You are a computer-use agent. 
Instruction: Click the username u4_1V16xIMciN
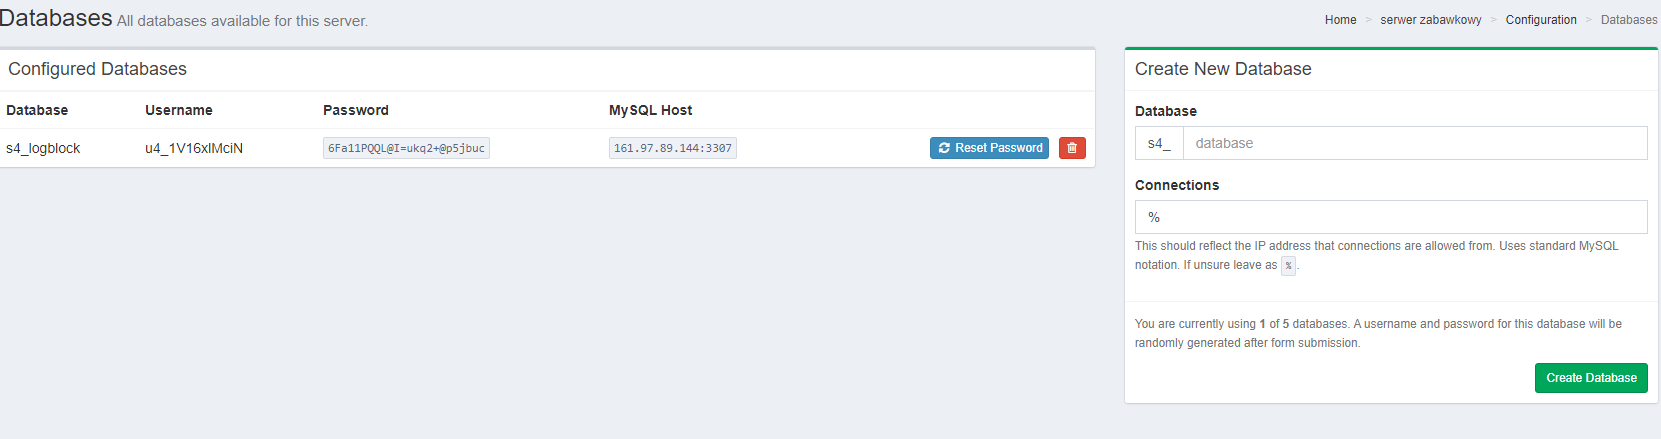194,148
